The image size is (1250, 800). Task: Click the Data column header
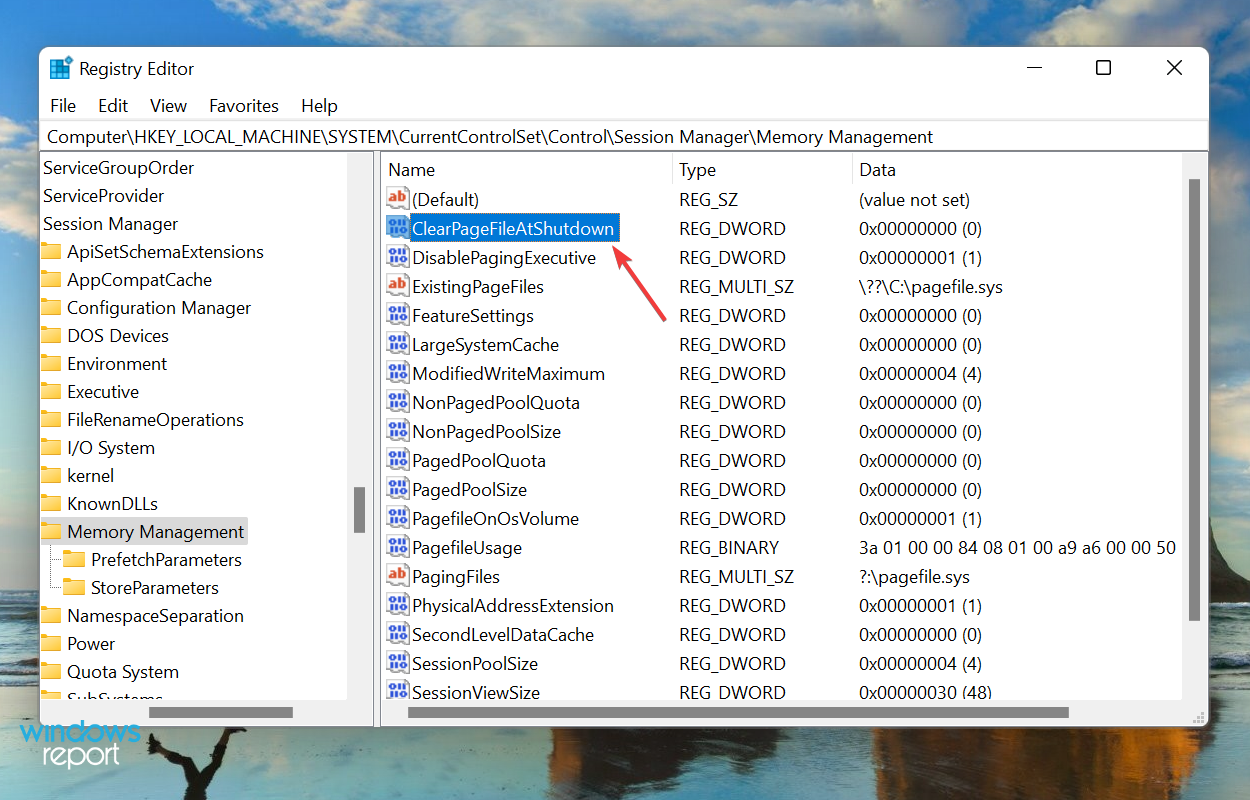point(877,169)
